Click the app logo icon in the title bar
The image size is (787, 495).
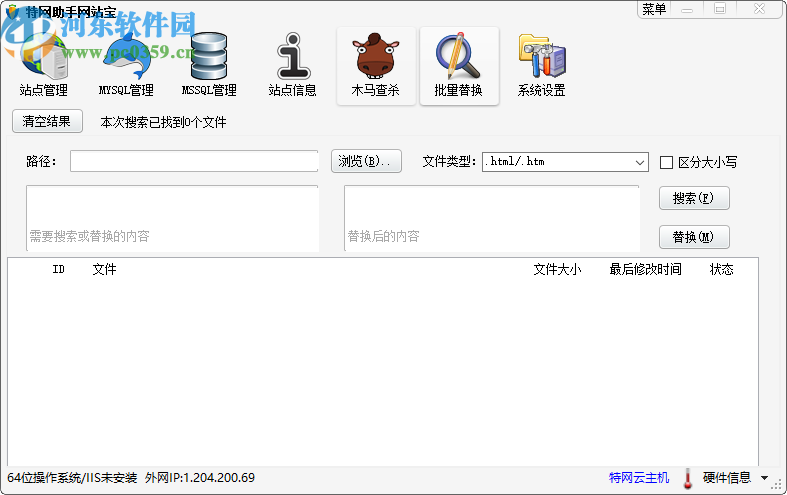[13, 11]
